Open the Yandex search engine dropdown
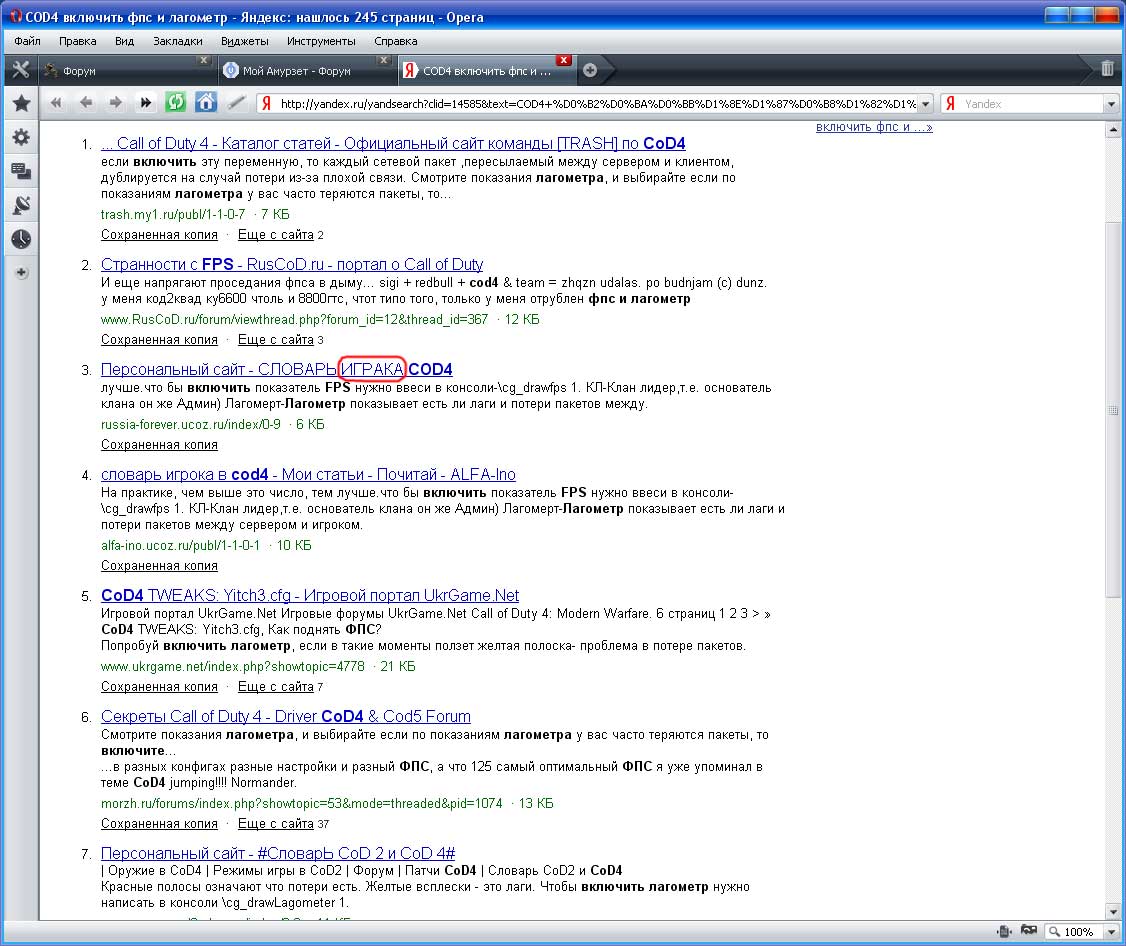The height and width of the screenshot is (946, 1126). click(1110, 103)
